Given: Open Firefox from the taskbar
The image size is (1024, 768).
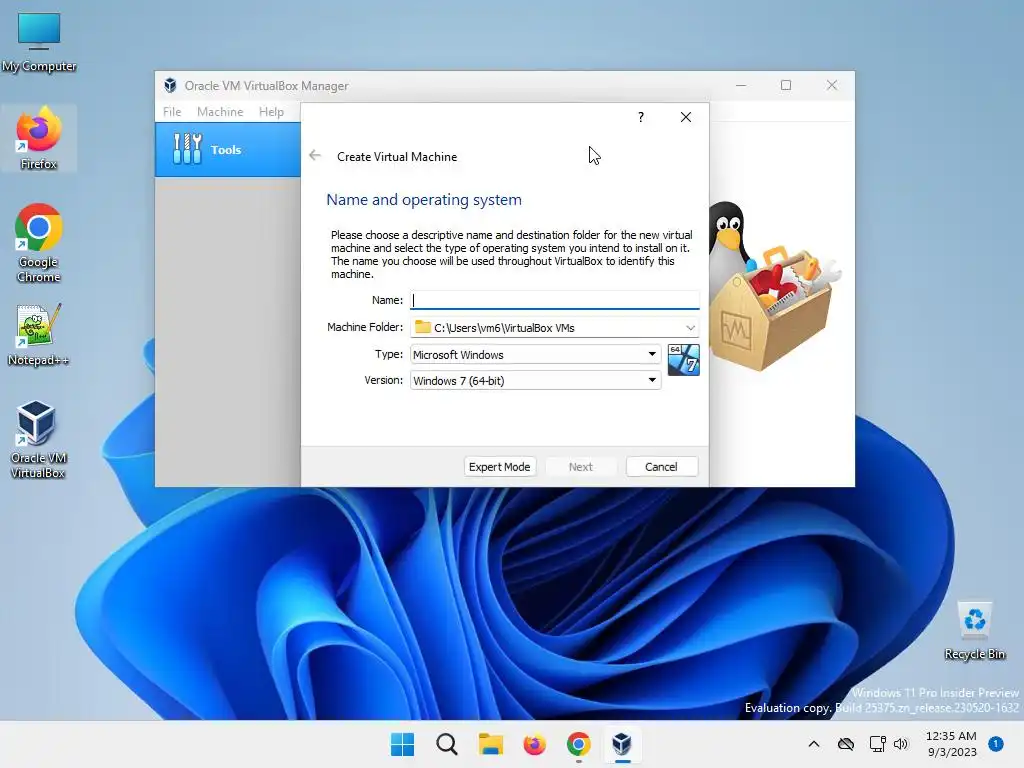Looking at the screenshot, I should tap(534, 744).
